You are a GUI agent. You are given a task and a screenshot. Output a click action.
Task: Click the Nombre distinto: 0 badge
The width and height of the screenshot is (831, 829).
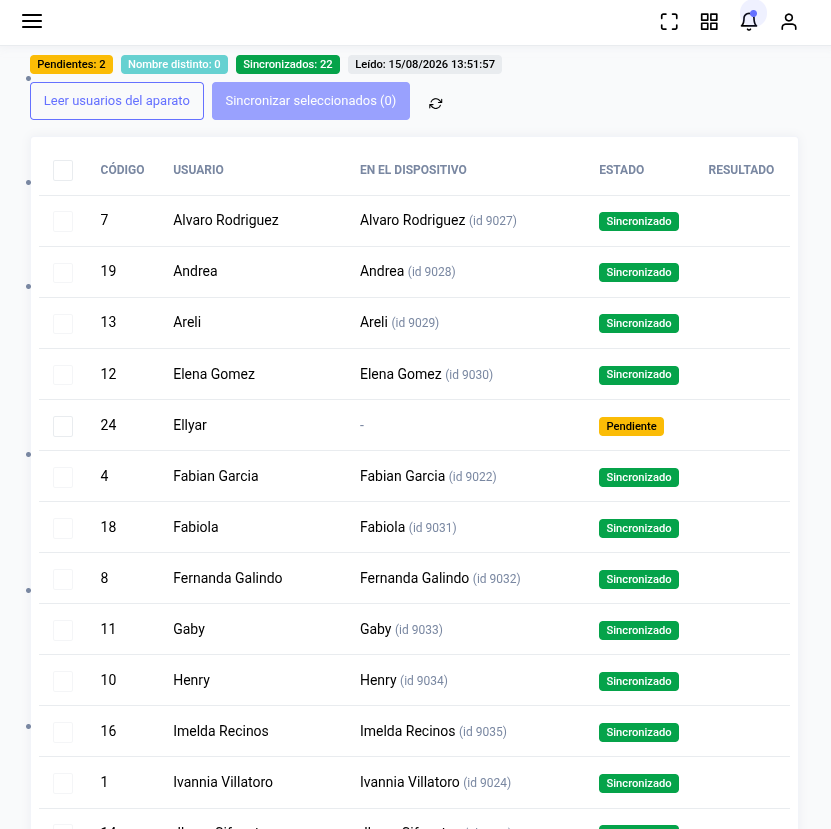tap(174, 64)
